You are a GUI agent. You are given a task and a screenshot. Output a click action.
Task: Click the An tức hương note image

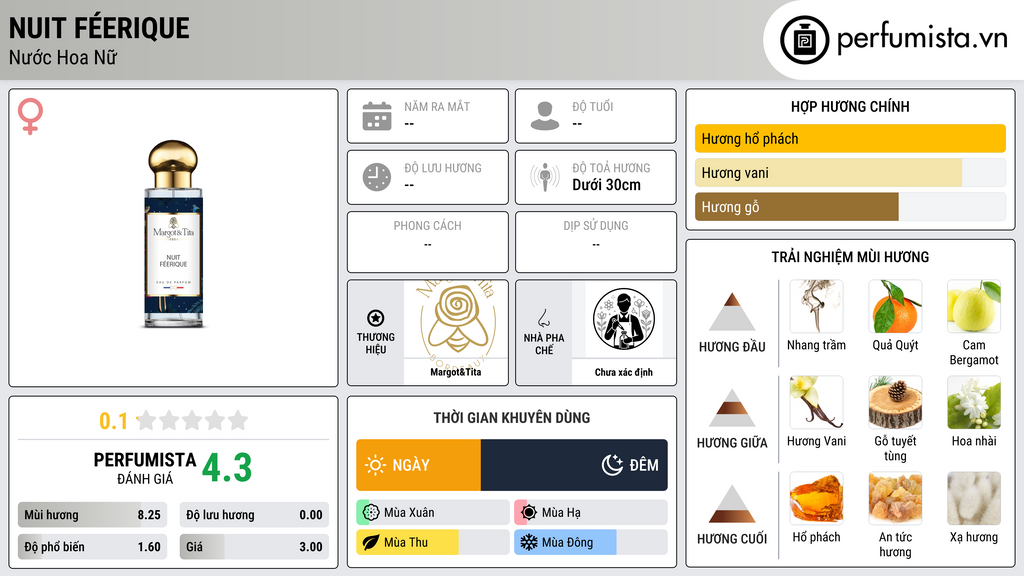[x=895, y=498]
